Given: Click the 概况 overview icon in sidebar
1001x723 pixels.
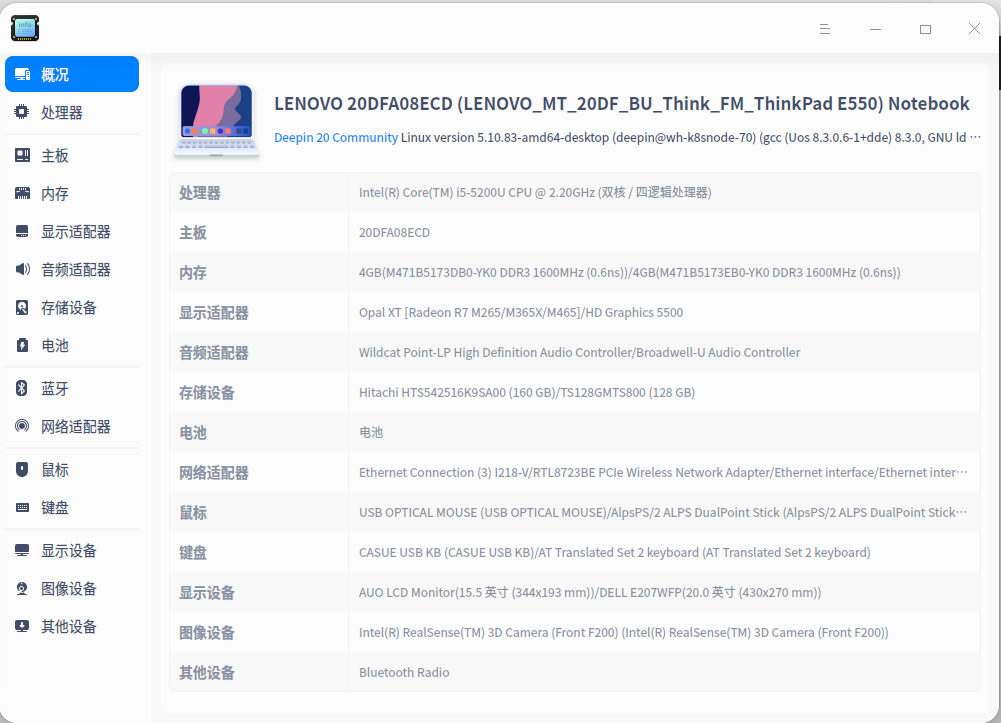Looking at the screenshot, I should point(22,75).
